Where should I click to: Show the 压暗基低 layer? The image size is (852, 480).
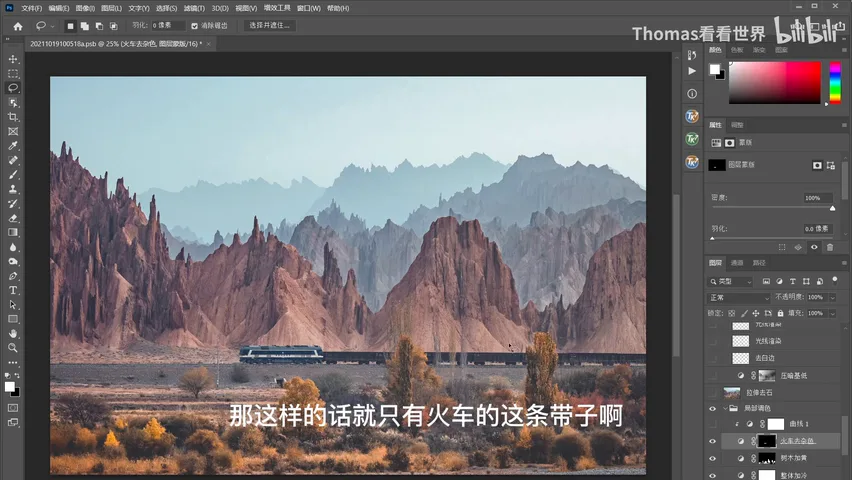[712, 376]
